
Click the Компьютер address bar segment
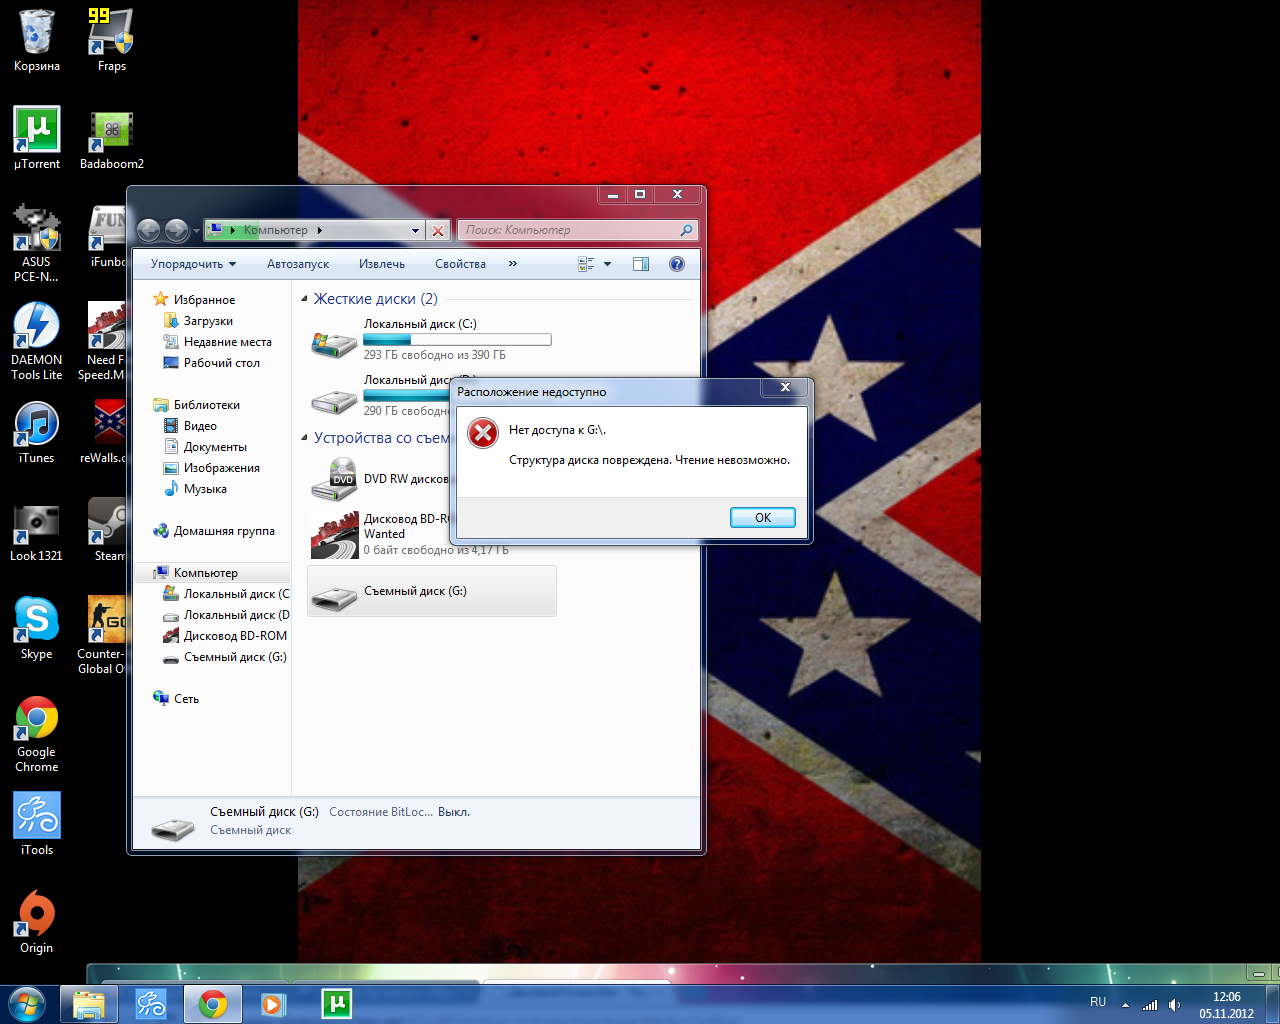[276, 230]
